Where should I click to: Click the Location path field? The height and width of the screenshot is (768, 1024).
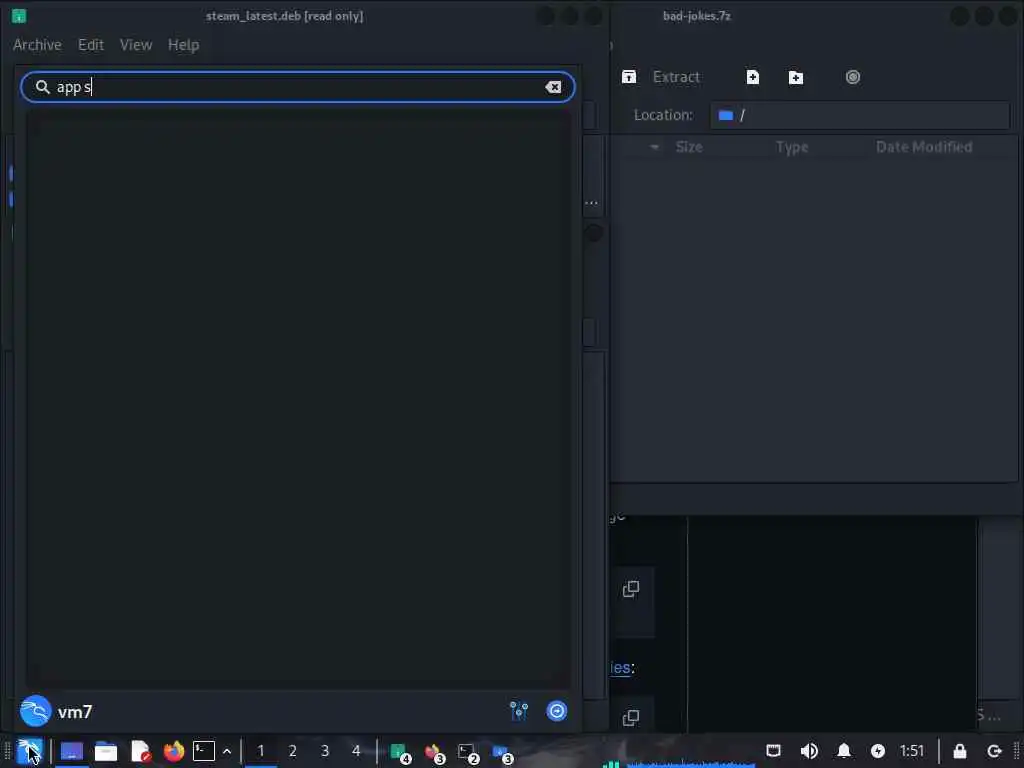[x=859, y=115]
